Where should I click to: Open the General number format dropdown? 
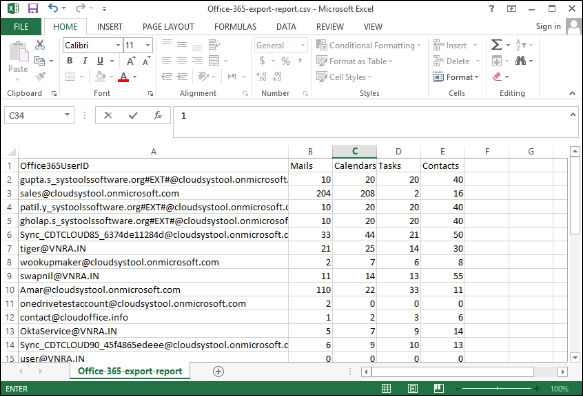tap(303, 45)
